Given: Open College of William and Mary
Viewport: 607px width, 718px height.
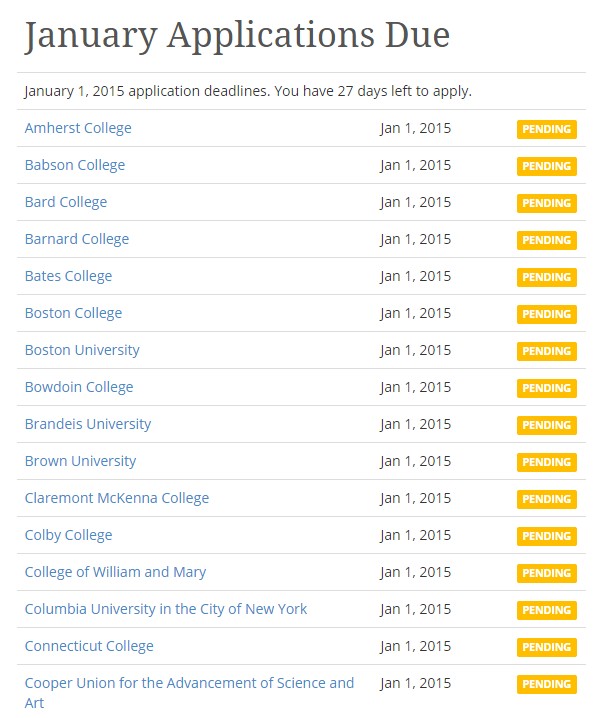Looking at the screenshot, I should 115,573.
